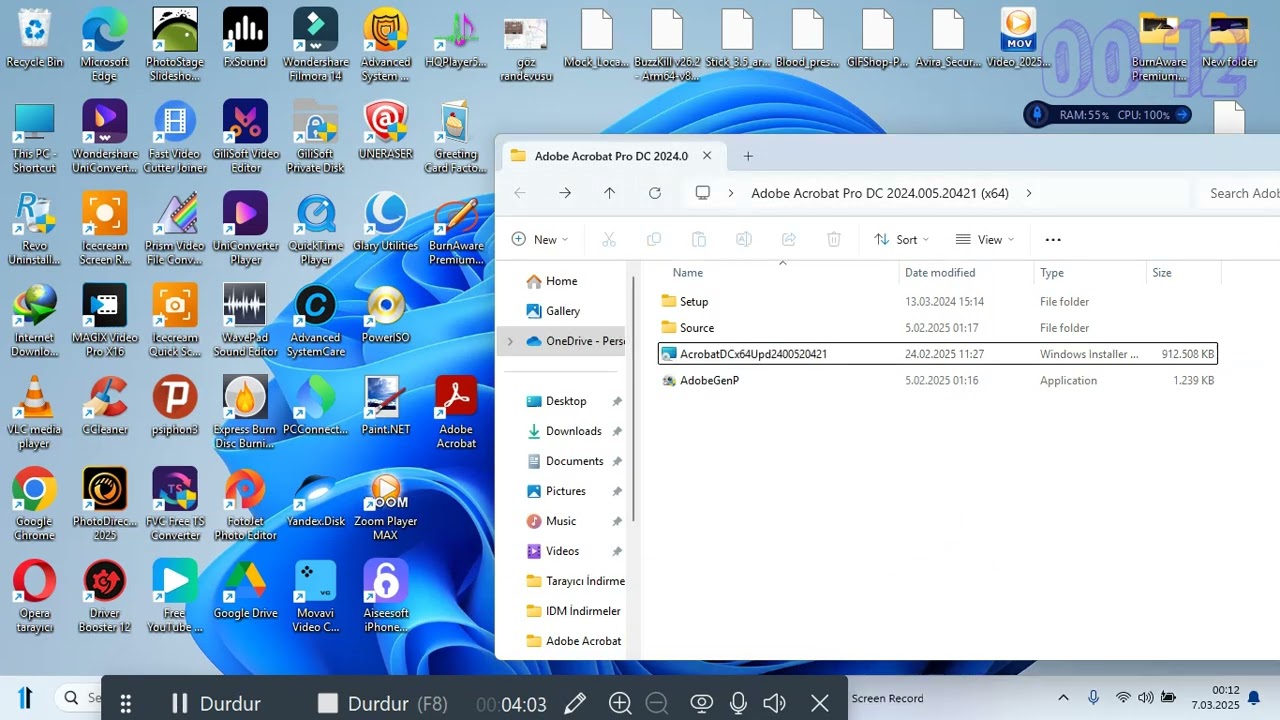Expand the chevron before Adobe Acrobat Pro DC path
The width and height of the screenshot is (1280, 720).
731,193
